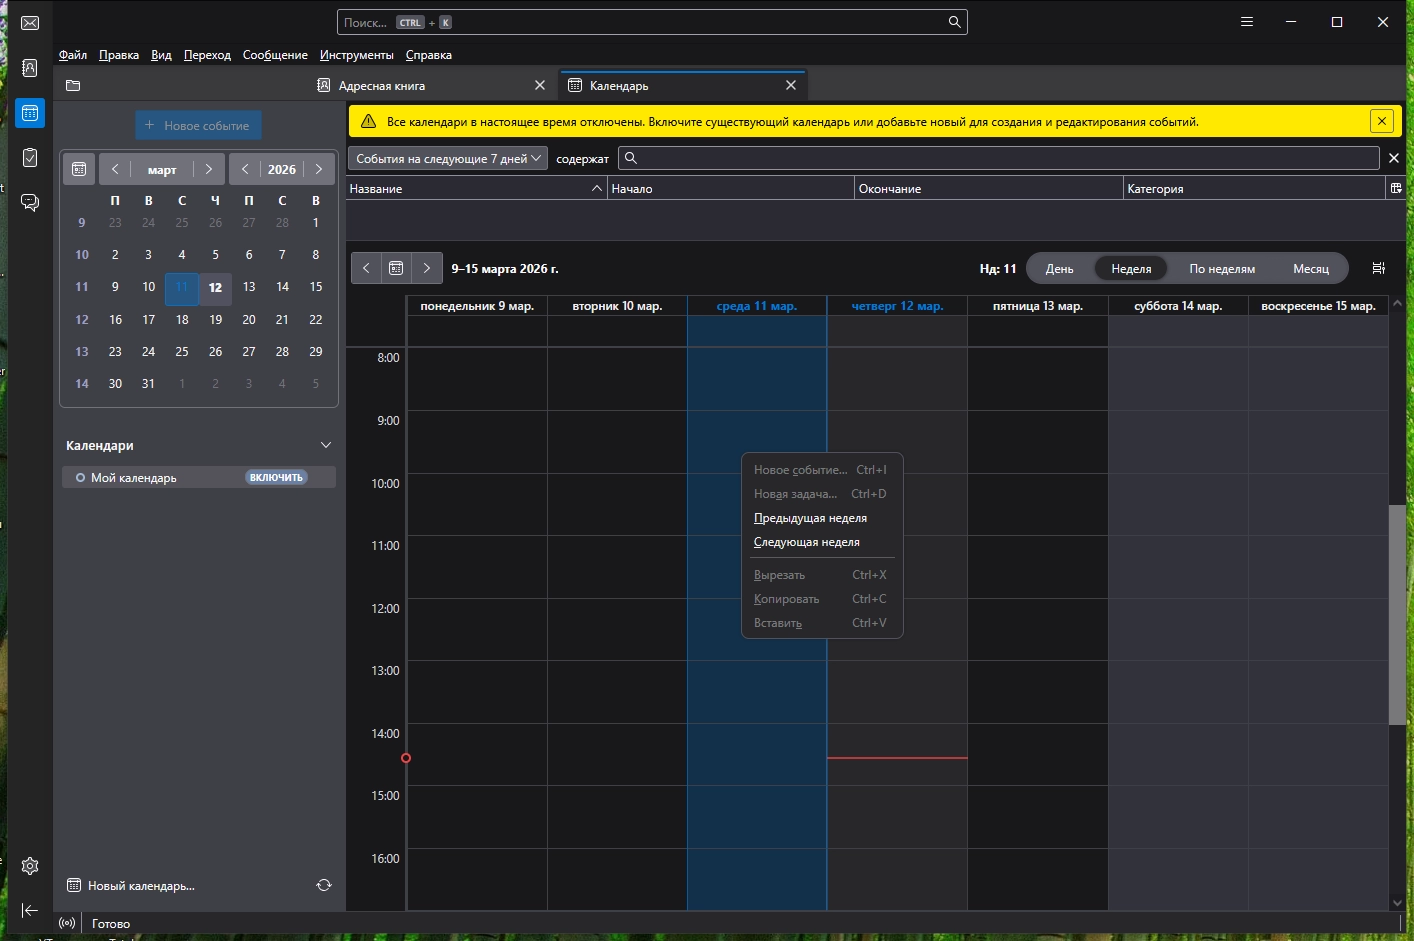Open settings gear in sidebar
The image size is (1414, 941).
pos(30,866)
